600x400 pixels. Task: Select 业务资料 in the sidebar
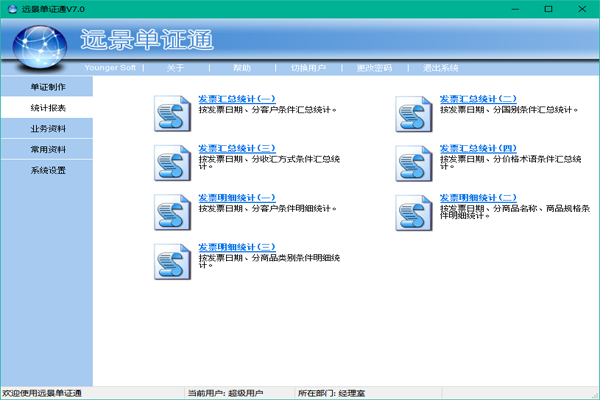tap(47, 129)
